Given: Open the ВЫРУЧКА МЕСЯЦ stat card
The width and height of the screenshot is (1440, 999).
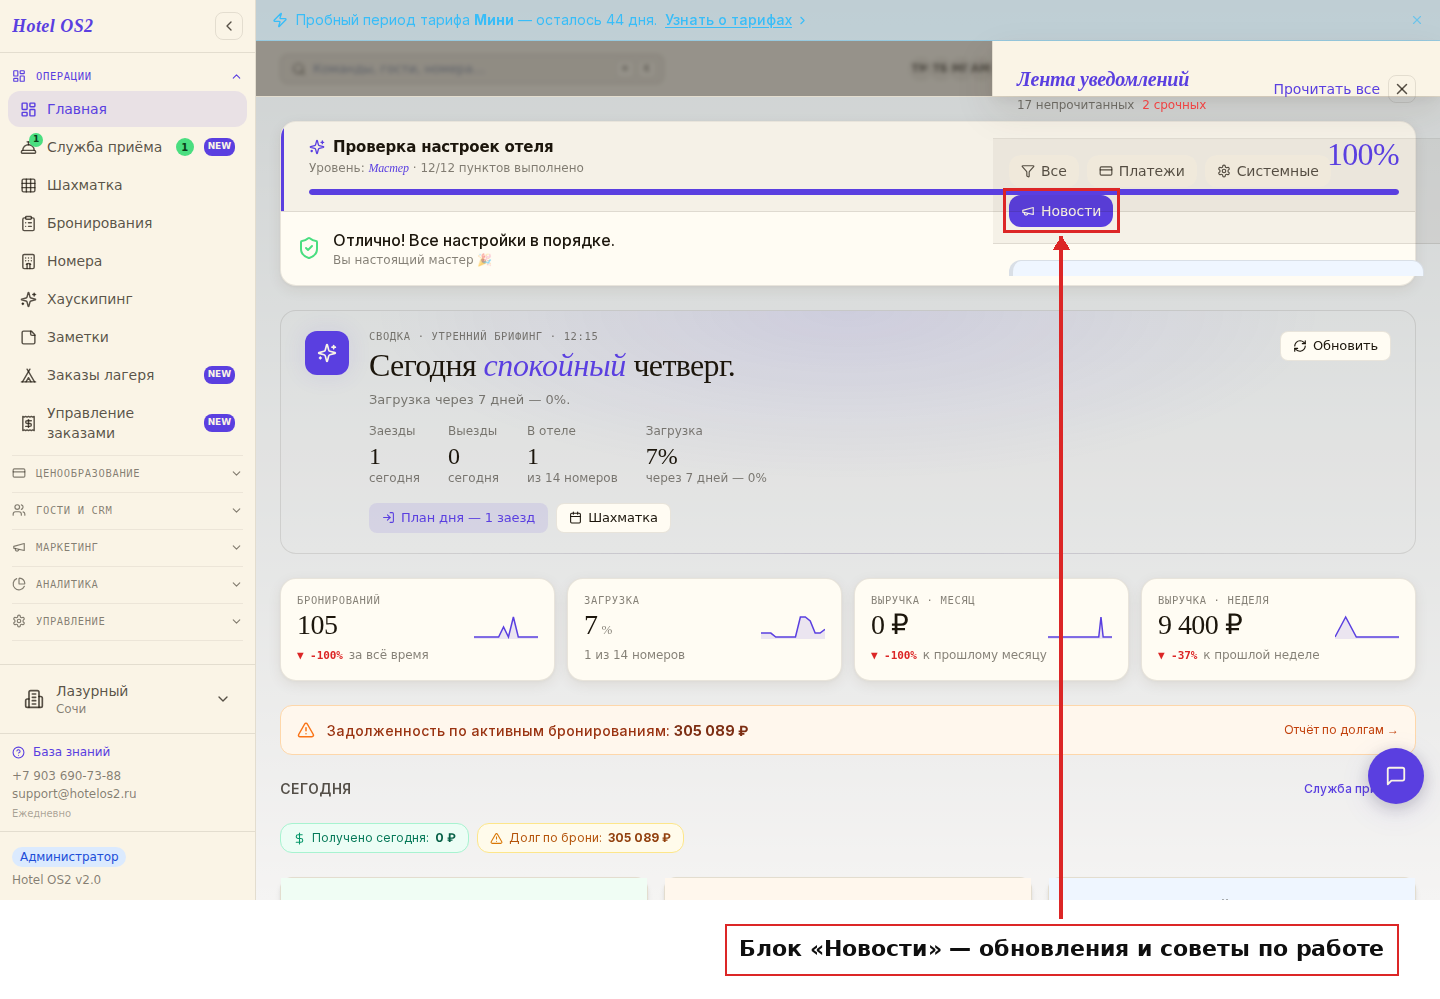Looking at the screenshot, I should (x=991, y=630).
